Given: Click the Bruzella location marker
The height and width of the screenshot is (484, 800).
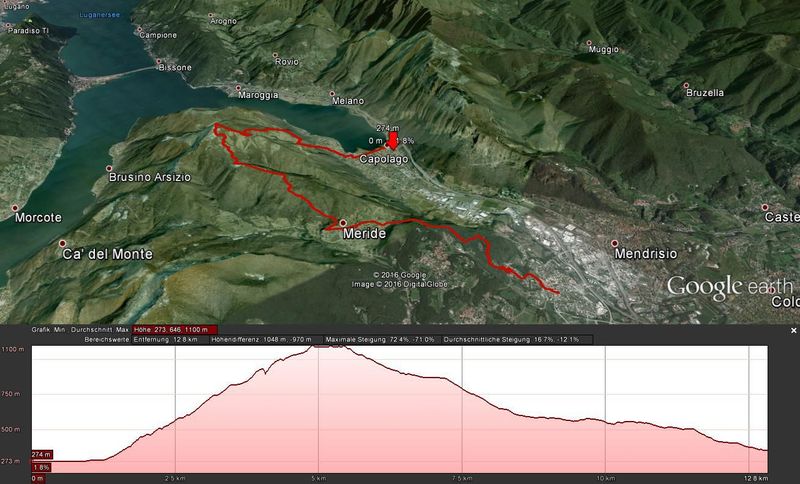Looking at the screenshot, I should [686, 86].
